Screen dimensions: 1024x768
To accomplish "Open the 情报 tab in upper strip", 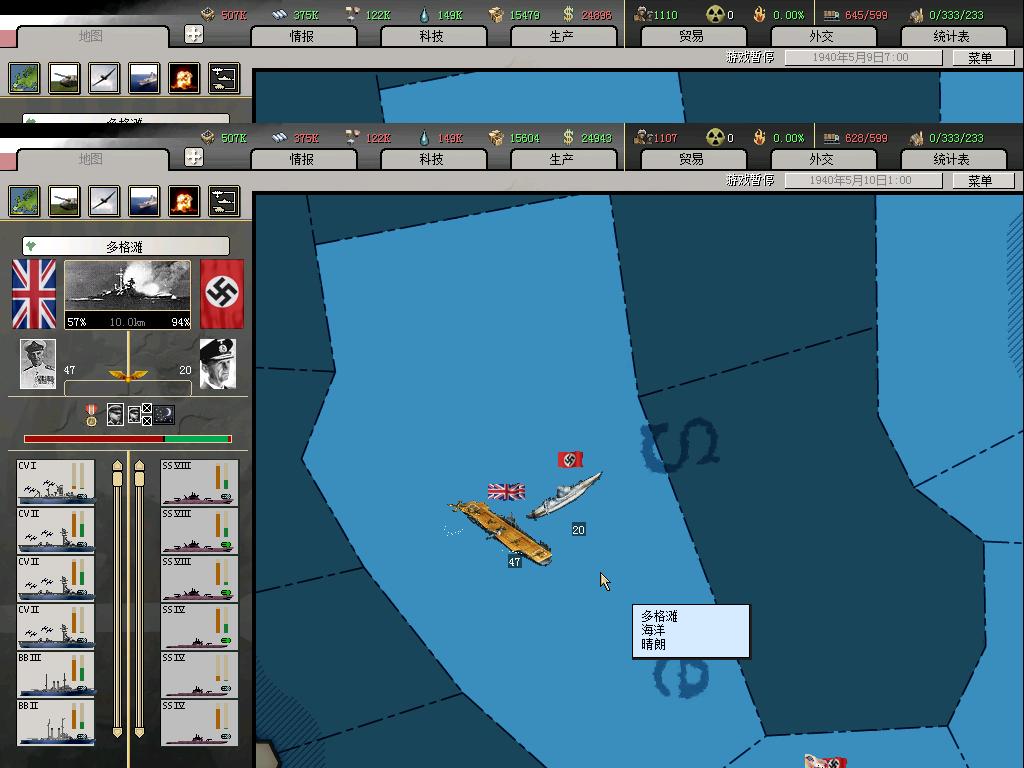I will coord(304,36).
